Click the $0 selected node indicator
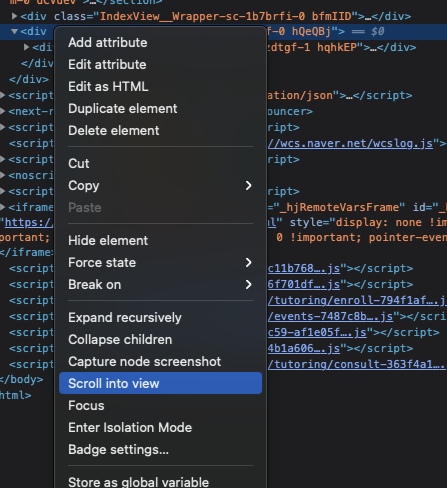Image resolution: width=447 pixels, height=488 pixels. [x=377, y=32]
